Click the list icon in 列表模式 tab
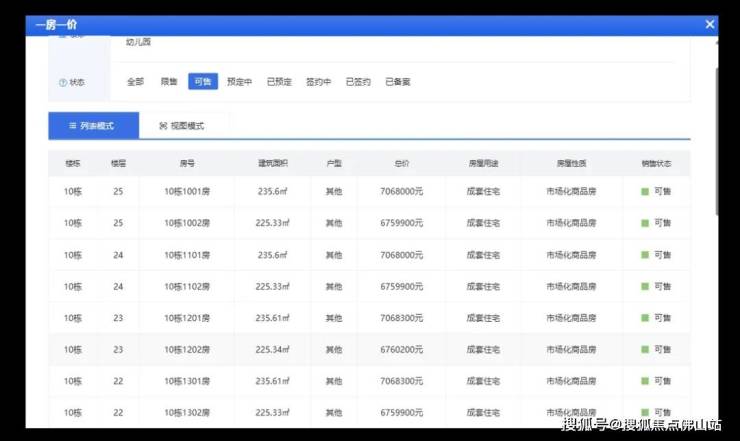Screen dimensions: 740x441 pyautogui.click(x=73, y=126)
